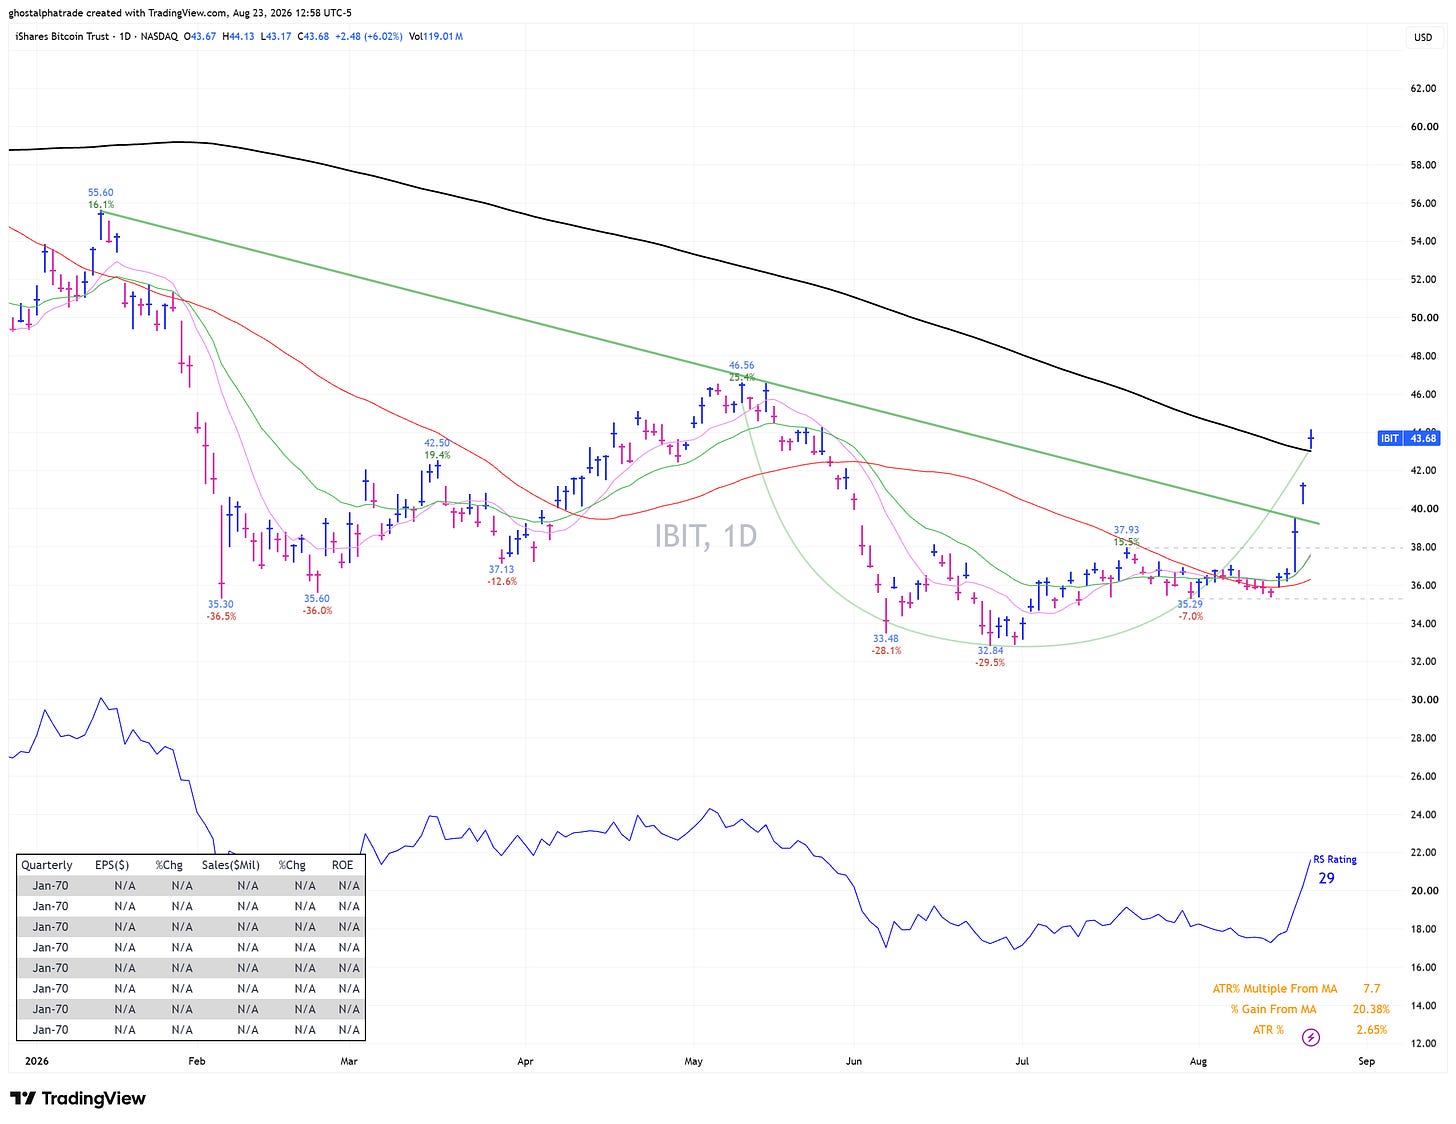Image resolution: width=1456 pixels, height=1124 pixels.
Task: Click the 35.30 low price label
Action: [x=221, y=604]
